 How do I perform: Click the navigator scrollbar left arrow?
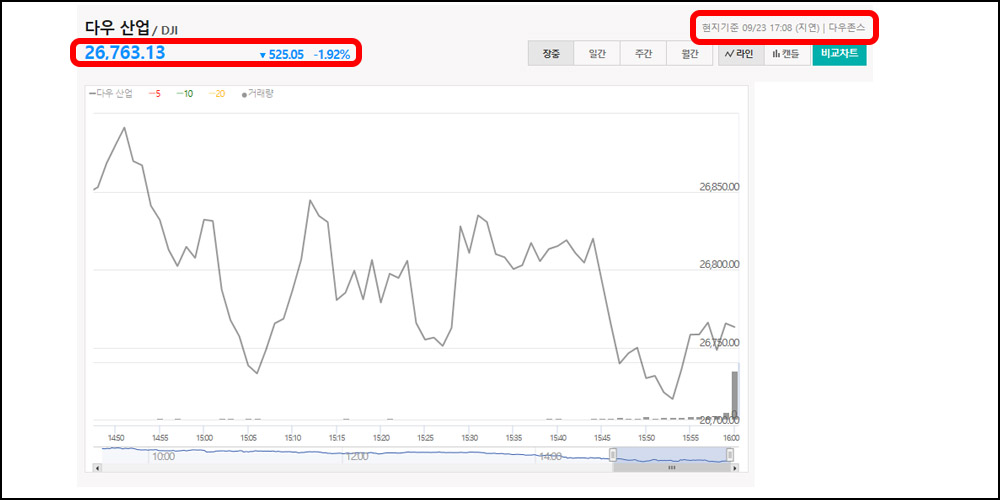coord(97,467)
